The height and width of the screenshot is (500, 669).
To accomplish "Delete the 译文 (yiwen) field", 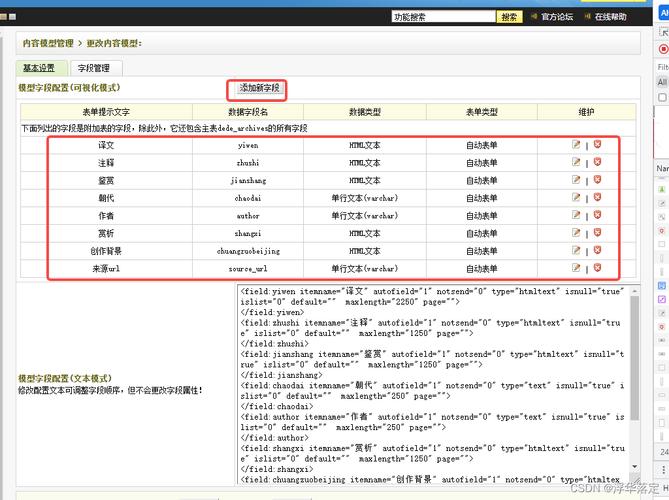I will coord(597,145).
